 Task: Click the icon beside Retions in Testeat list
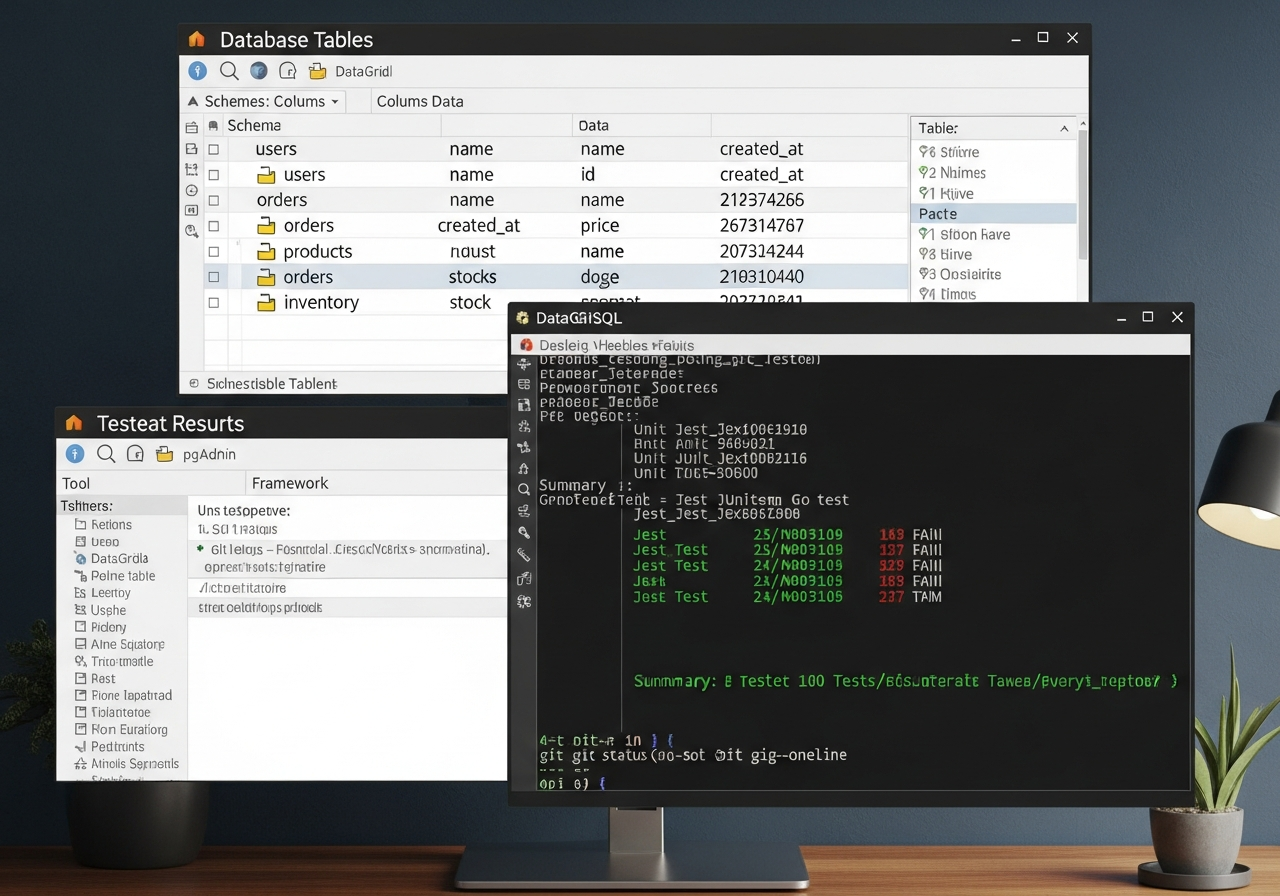pyautogui.click(x=81, y=524)
